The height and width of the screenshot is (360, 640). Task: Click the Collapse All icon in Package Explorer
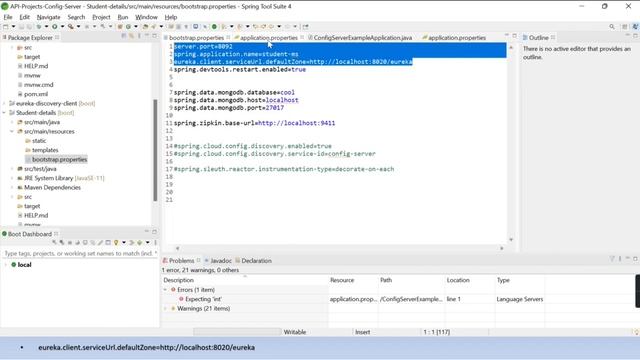pos(124,37)
